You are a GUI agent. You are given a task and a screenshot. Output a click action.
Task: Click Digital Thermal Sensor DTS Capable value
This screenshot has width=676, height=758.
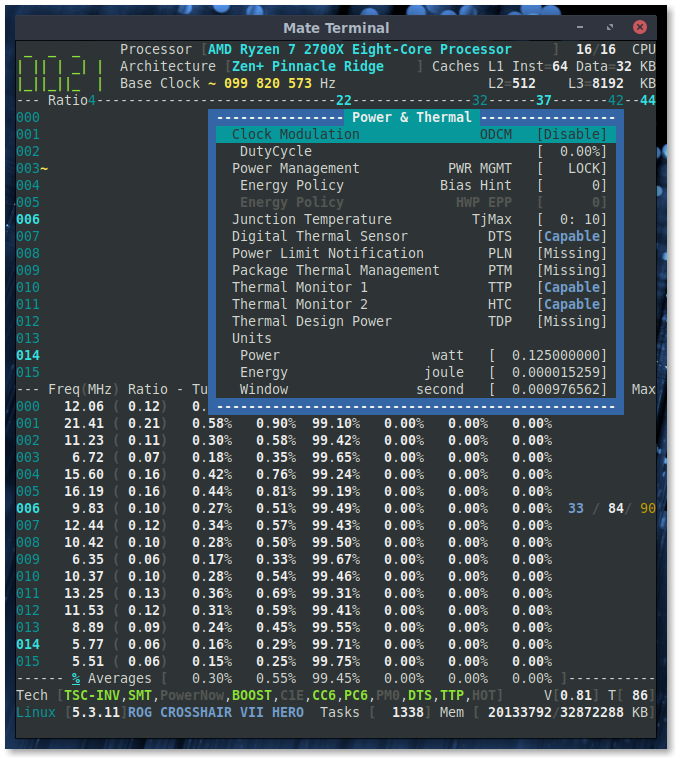[x=572, y=236]
